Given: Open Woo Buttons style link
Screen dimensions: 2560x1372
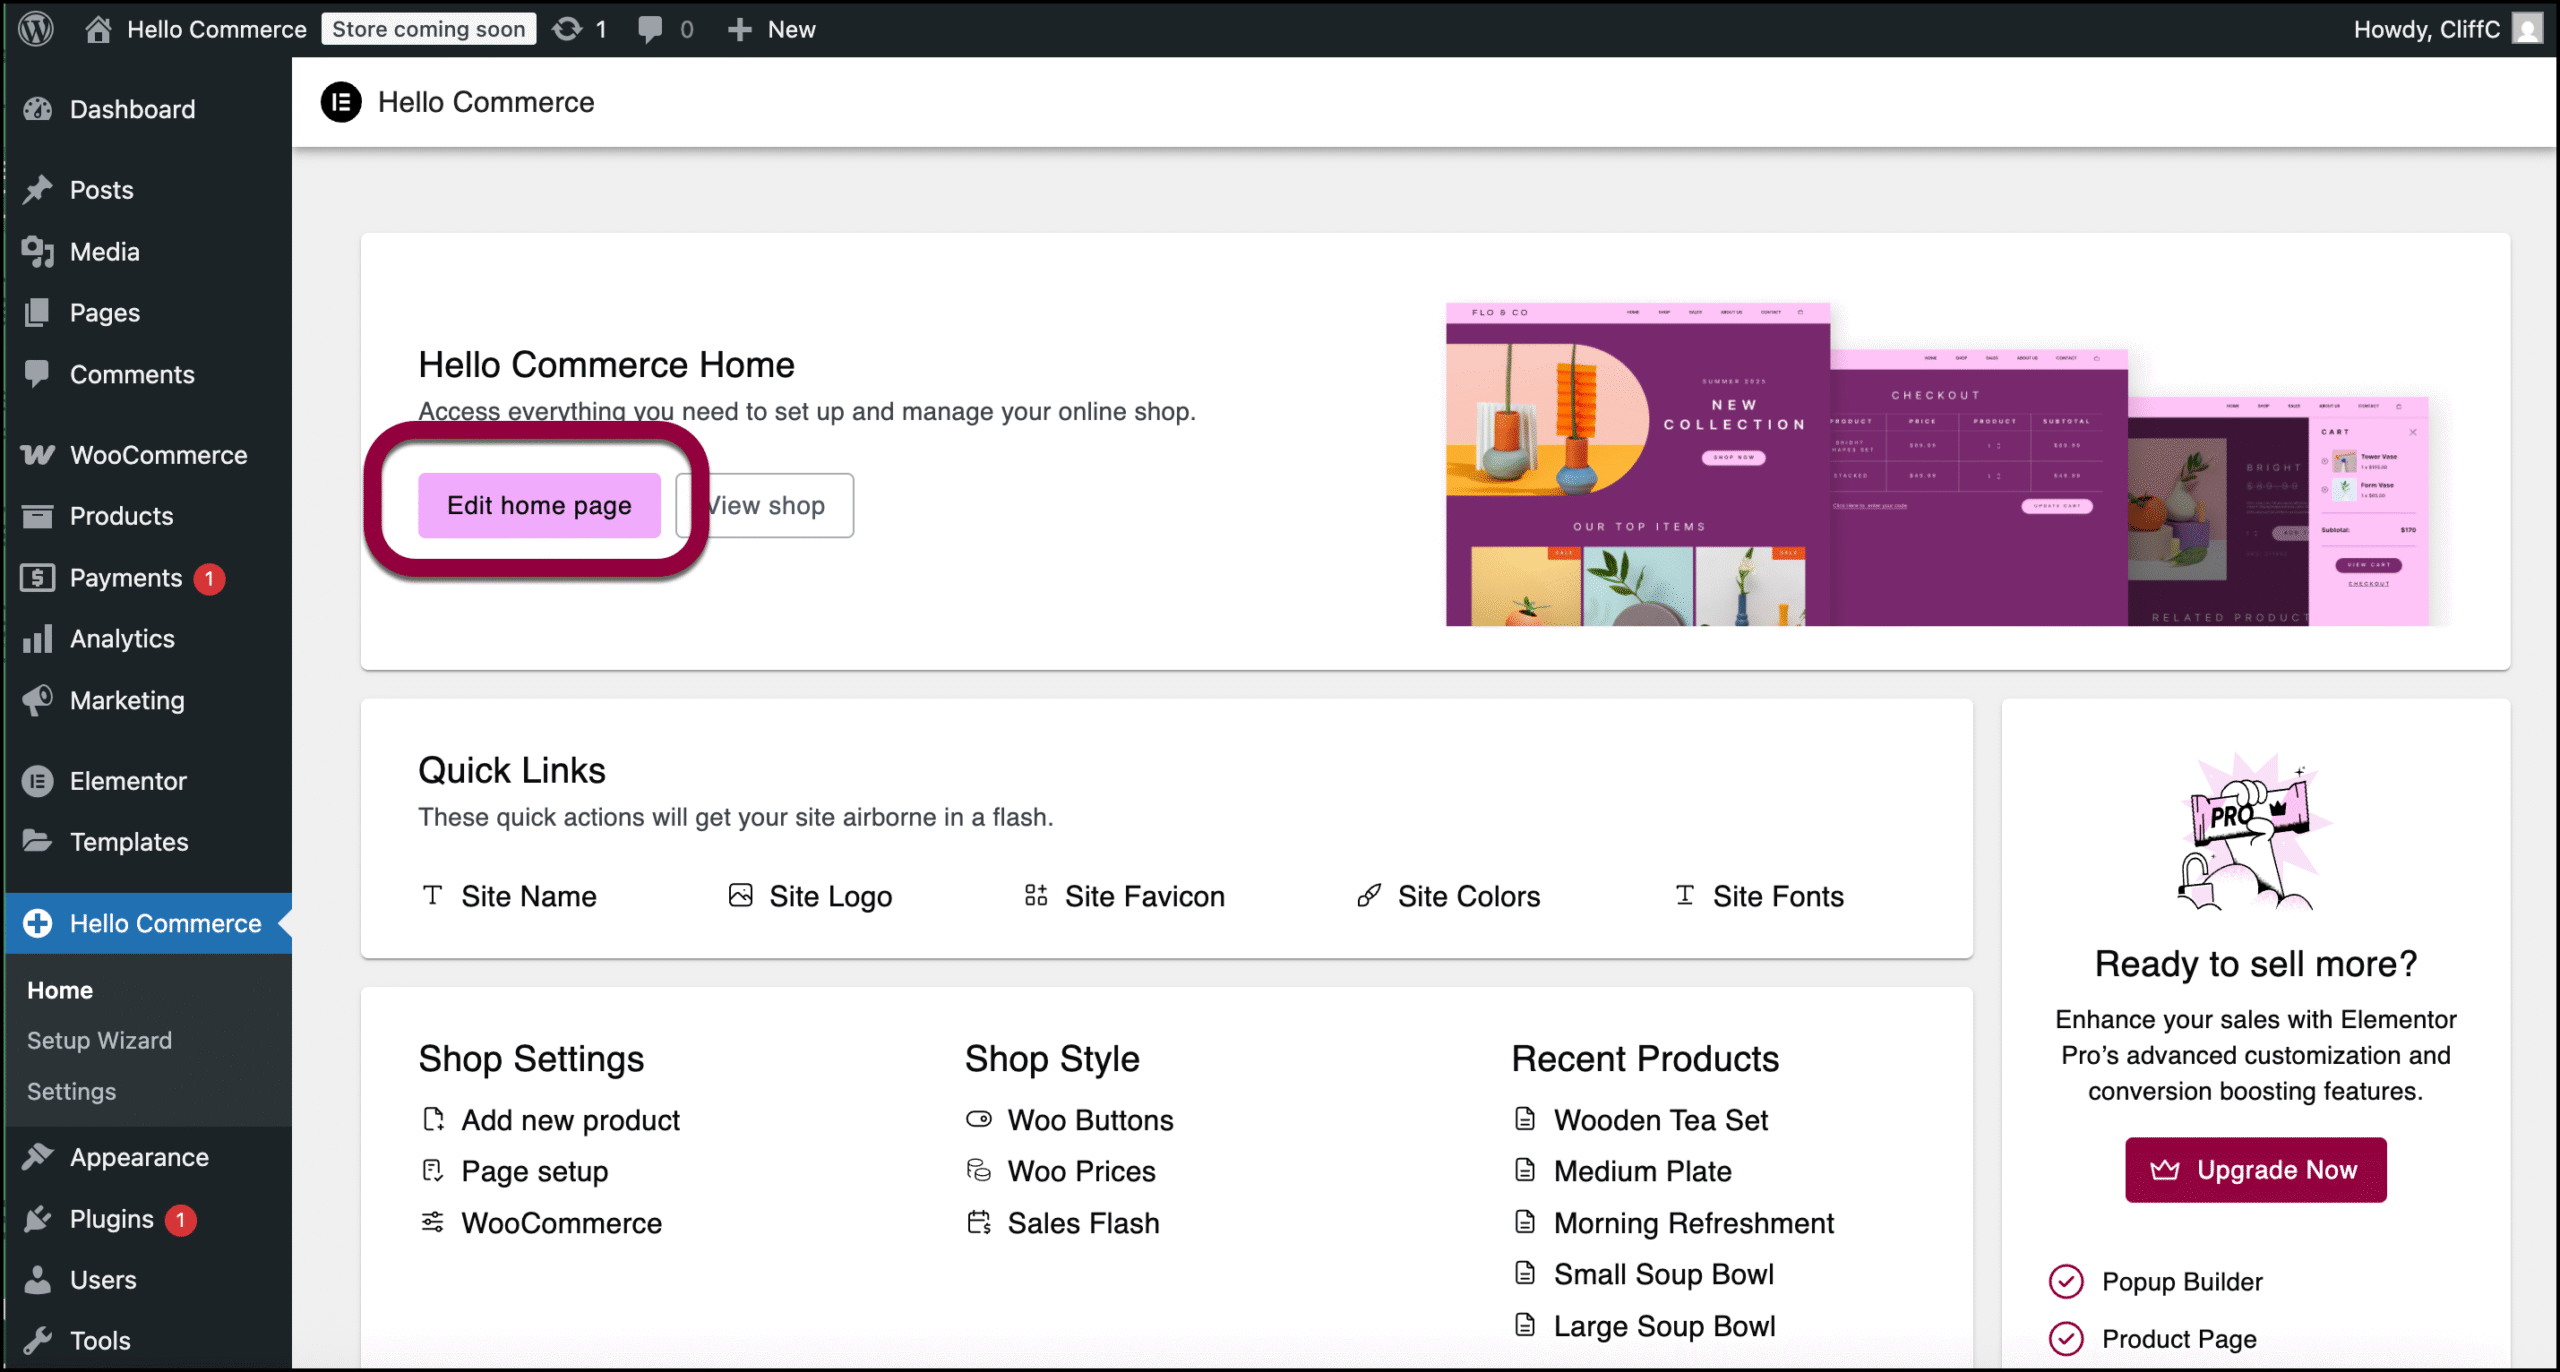Looking at the screenshot, I should pos(1070,1120).
